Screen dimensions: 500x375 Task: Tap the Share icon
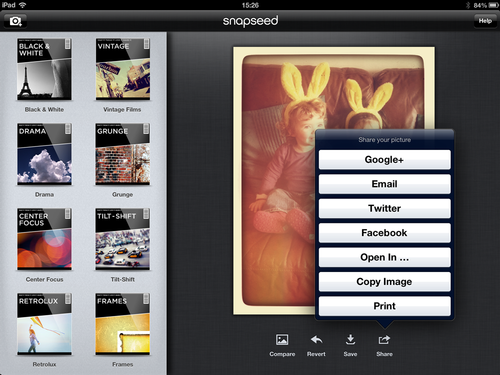(x=384, y=340)
